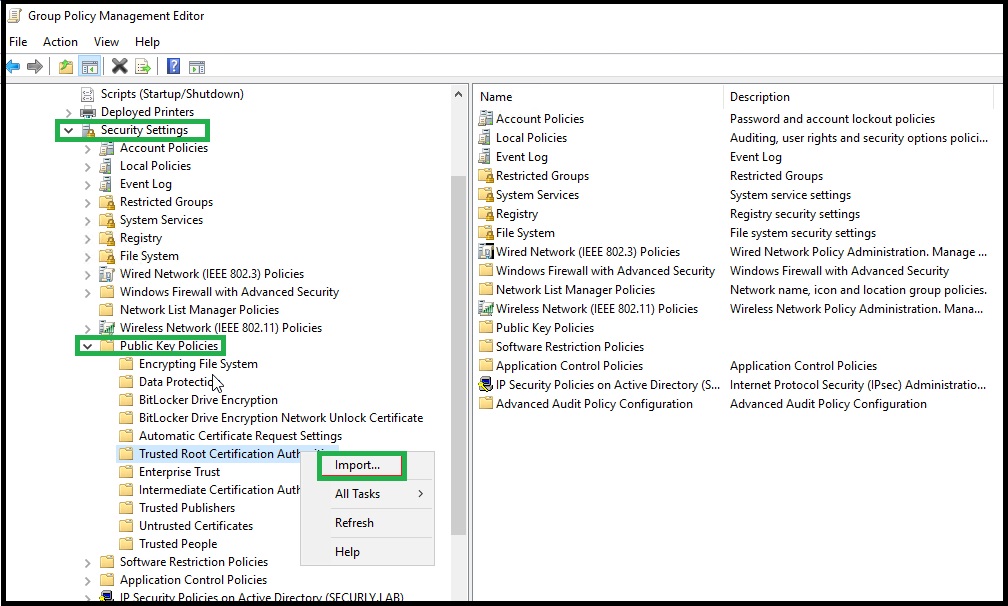Click the blue Help question mark icon
This screenshot has height=606, width=1008.
[x=173, y=67]
